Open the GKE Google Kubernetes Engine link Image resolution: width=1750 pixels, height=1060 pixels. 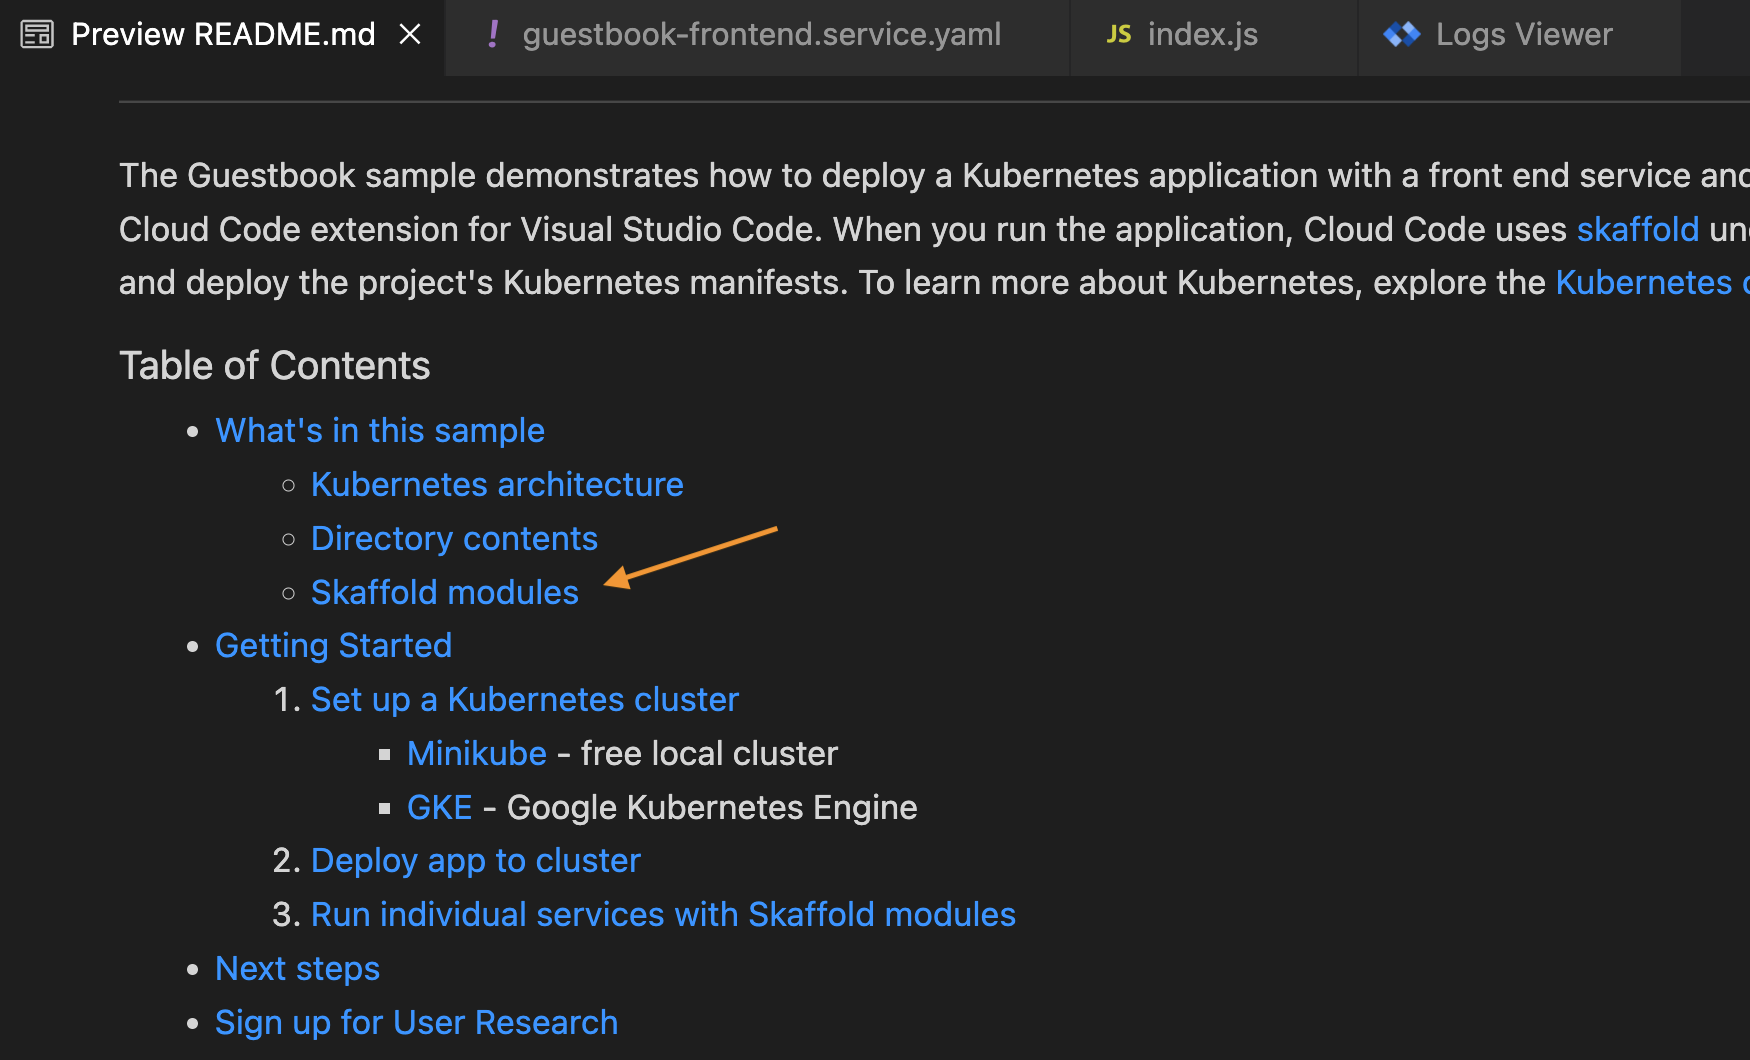tap(439, 807)
